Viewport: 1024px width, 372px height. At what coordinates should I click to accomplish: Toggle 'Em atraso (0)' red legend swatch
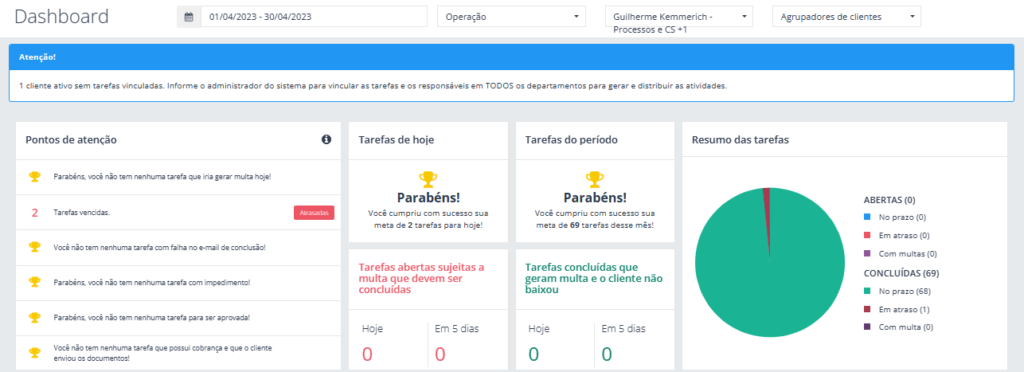tap(867, 235)
